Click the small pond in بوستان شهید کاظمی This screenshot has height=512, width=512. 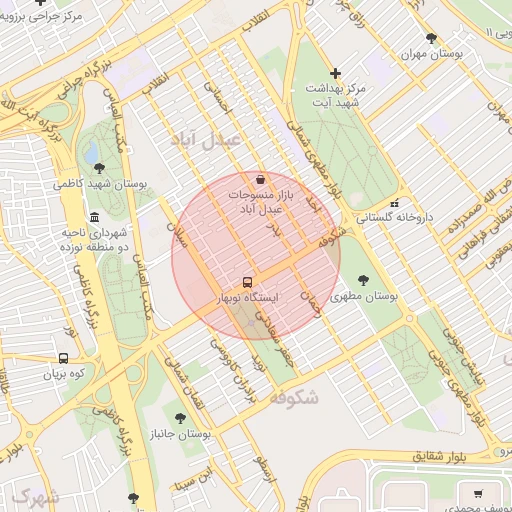point(92,152)
